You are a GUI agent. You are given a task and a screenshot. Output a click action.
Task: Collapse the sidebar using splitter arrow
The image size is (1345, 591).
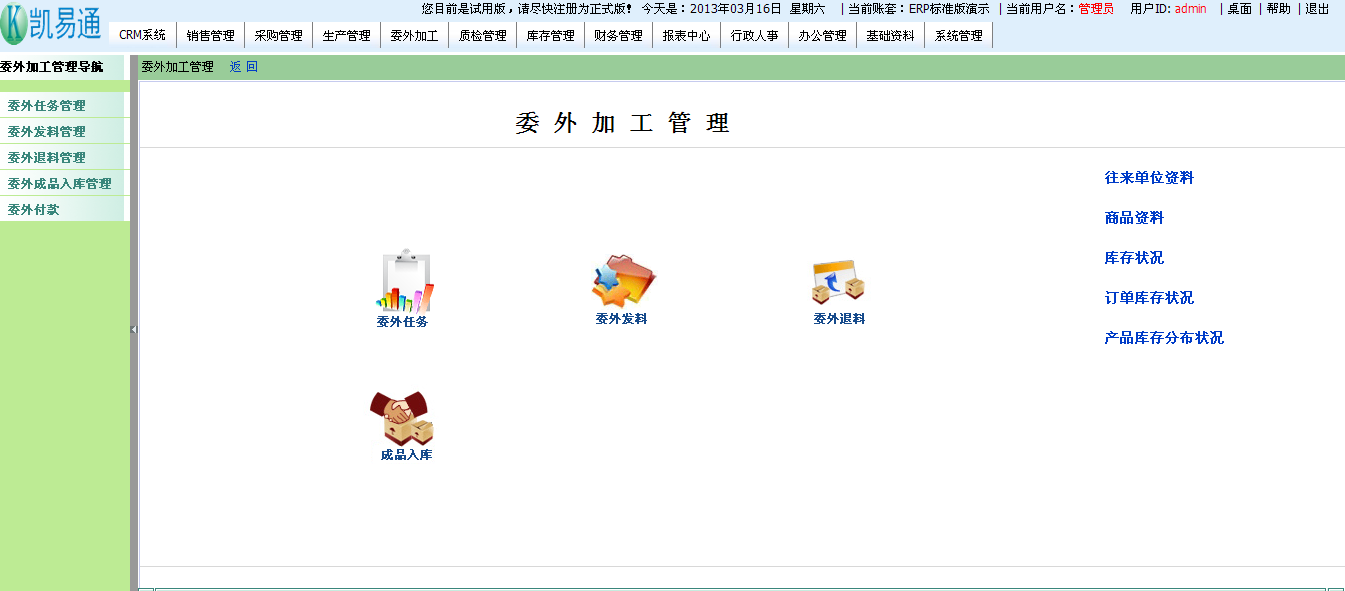[133, 329]
